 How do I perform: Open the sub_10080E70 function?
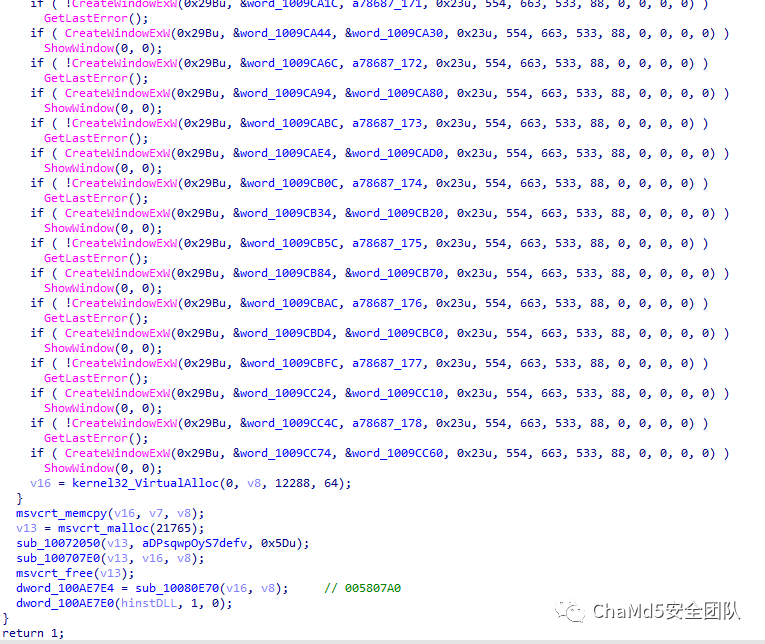click(177, 588)
